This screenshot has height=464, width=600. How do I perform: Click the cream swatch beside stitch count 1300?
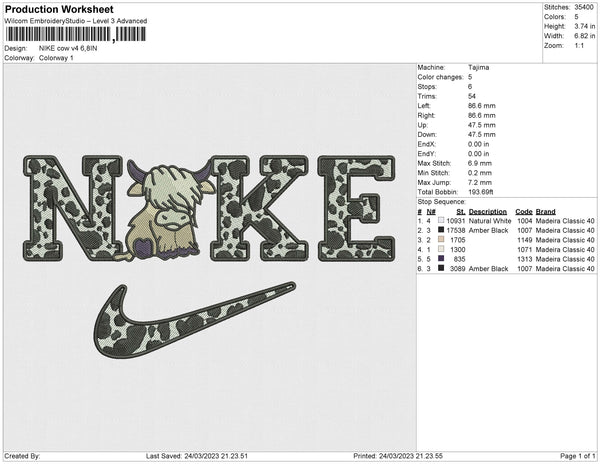[441, 249]
